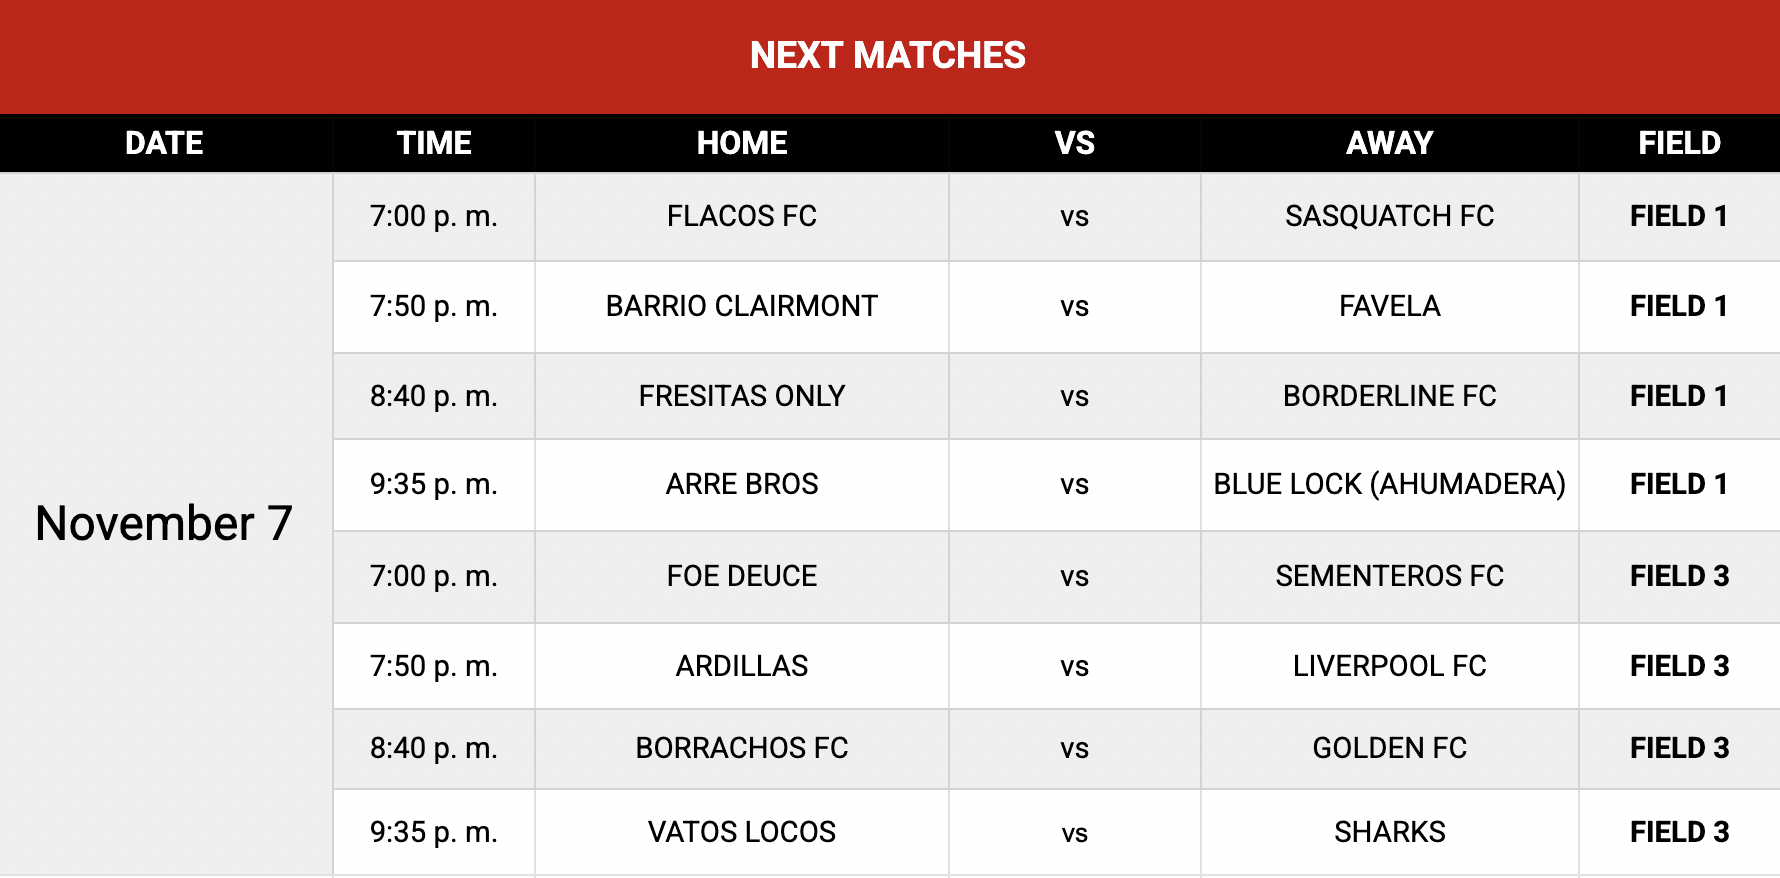Select the FIELD column header
This screenshot has width=1780, height=878.
coord(1679,143)
